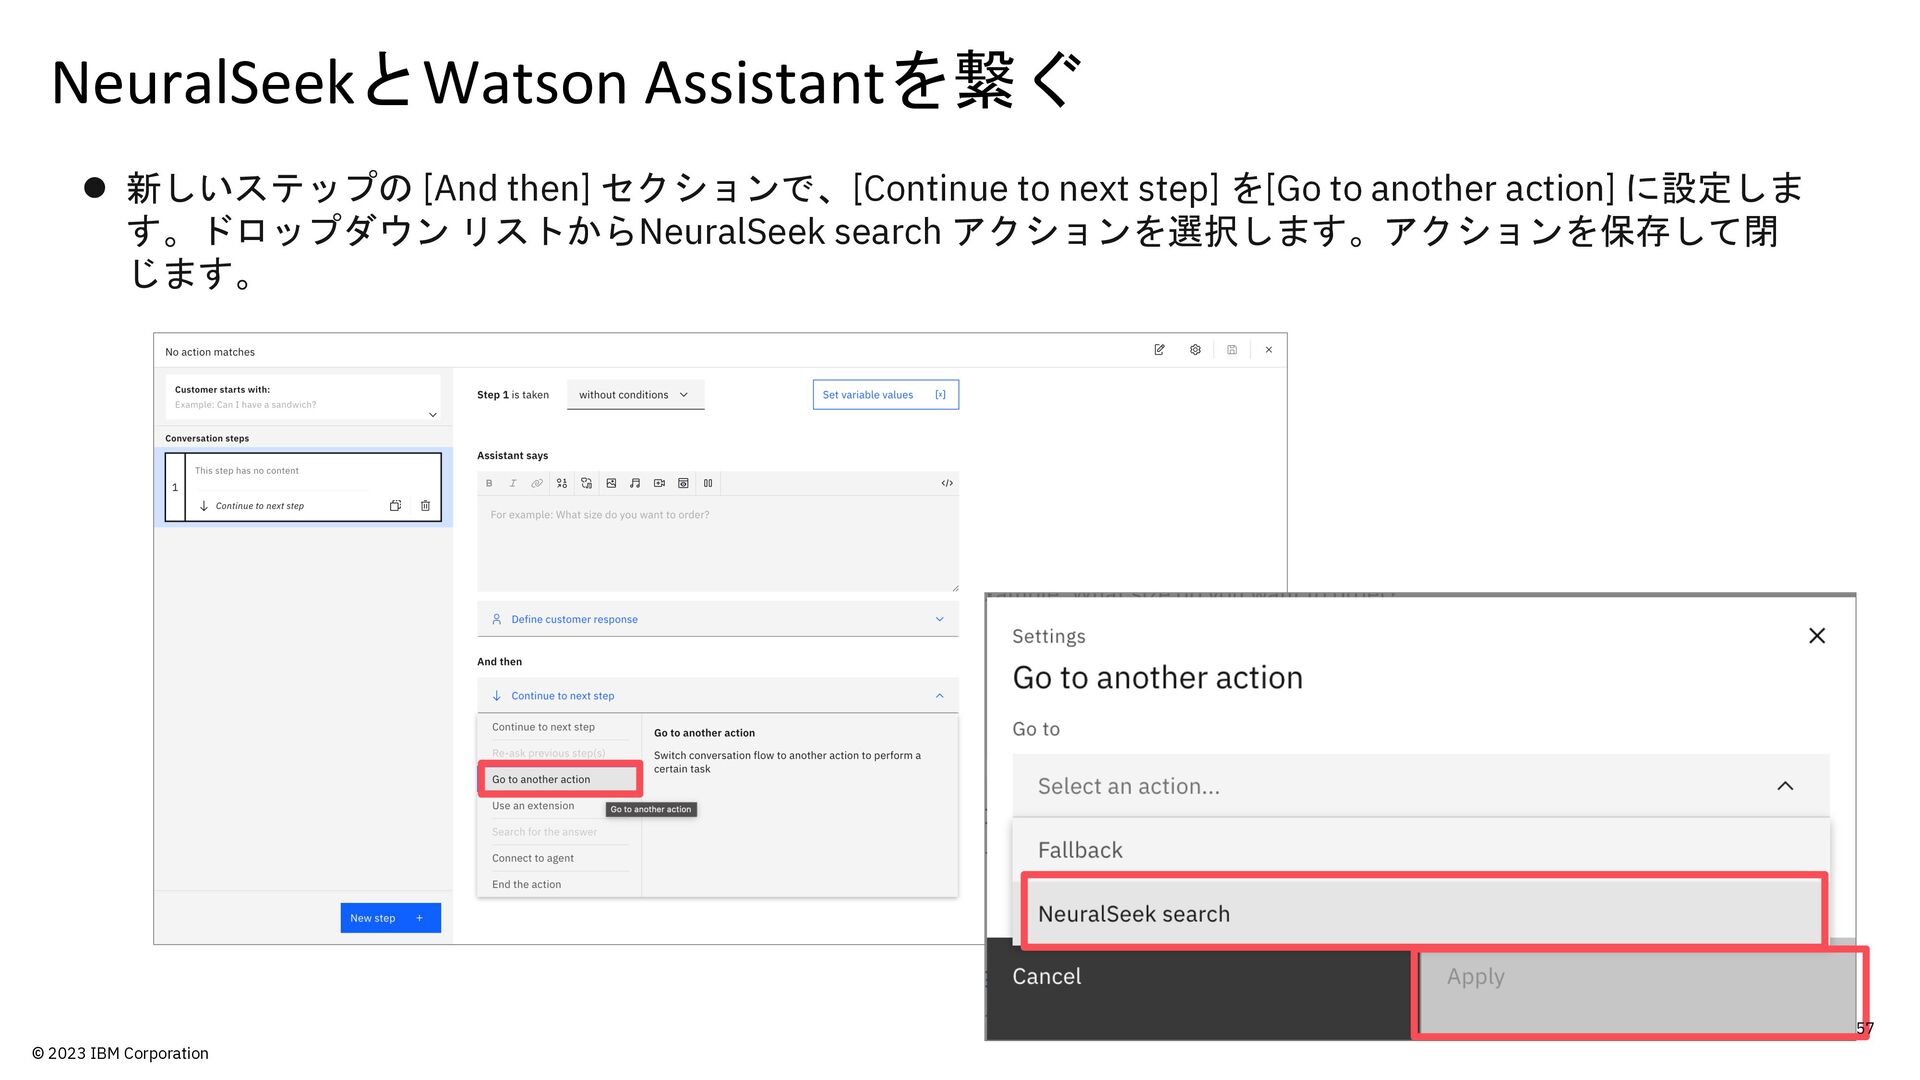Click 'Continue to next step' text in step 1 card
Image resolution: width=1920 pixels, height=1080 pixels.
pyautogui.click(x=260, y=506)
